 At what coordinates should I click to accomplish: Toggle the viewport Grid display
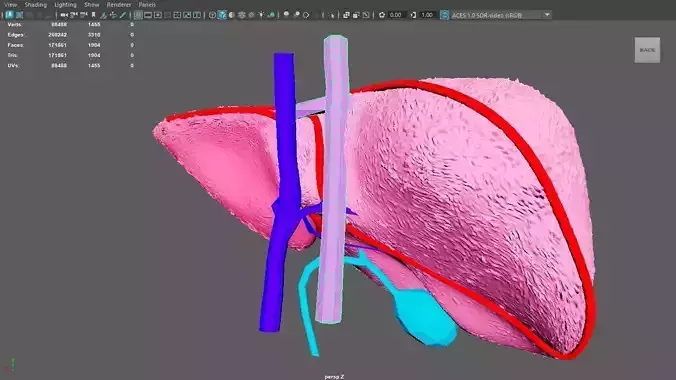coord(138,15)
